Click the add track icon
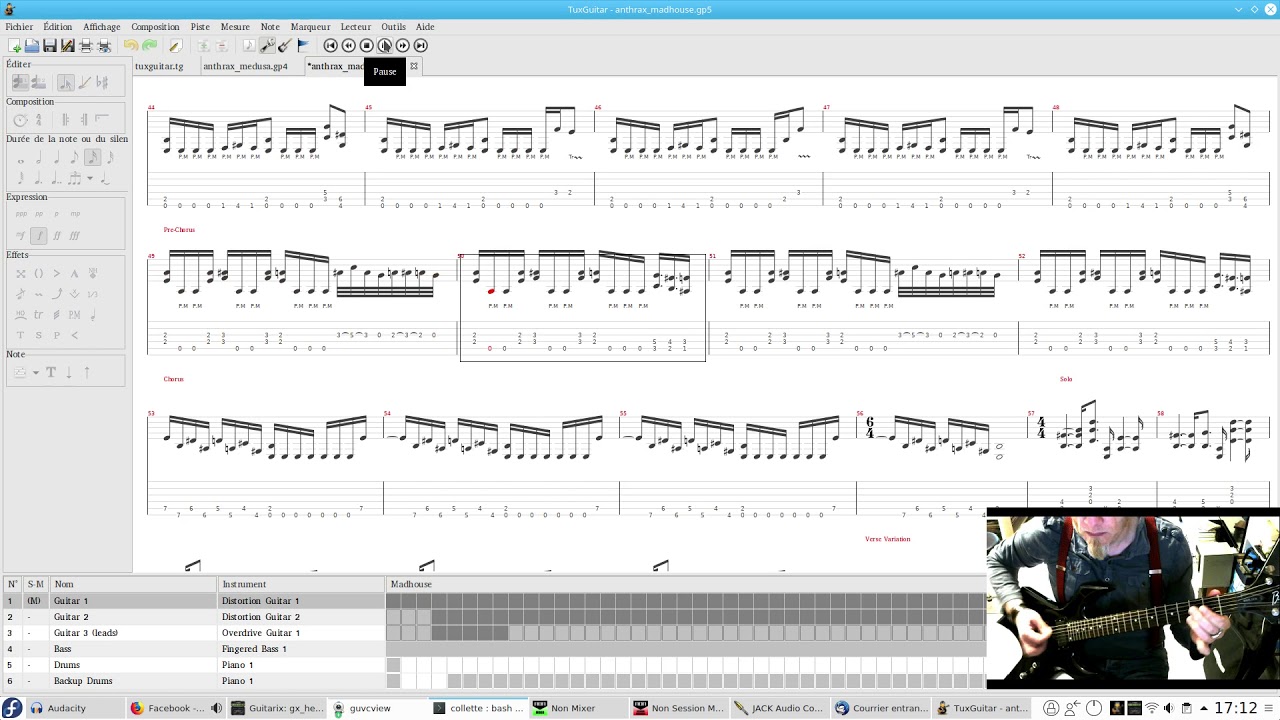This screenshot has height=720, width=1280. 203,45
